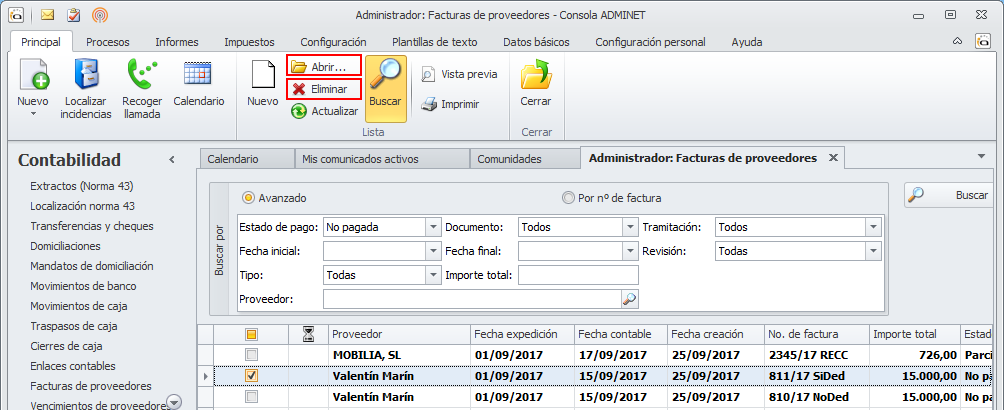Open the Fecha inicial date dropdown
This screenshot has height=410, width=1004.
(x=433, y=251)
